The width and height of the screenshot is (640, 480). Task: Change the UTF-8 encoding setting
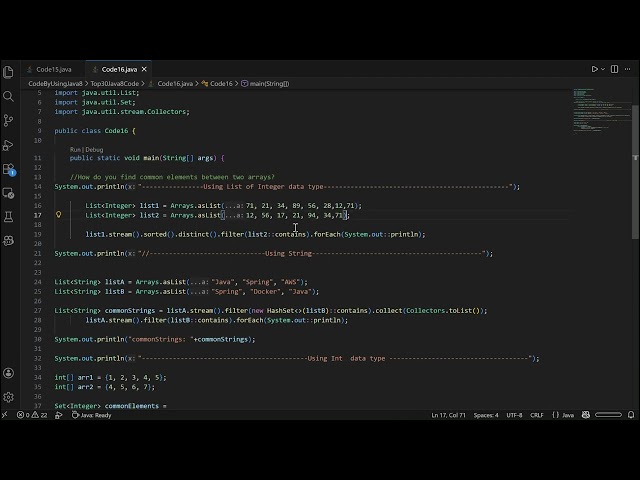[514, 415]
